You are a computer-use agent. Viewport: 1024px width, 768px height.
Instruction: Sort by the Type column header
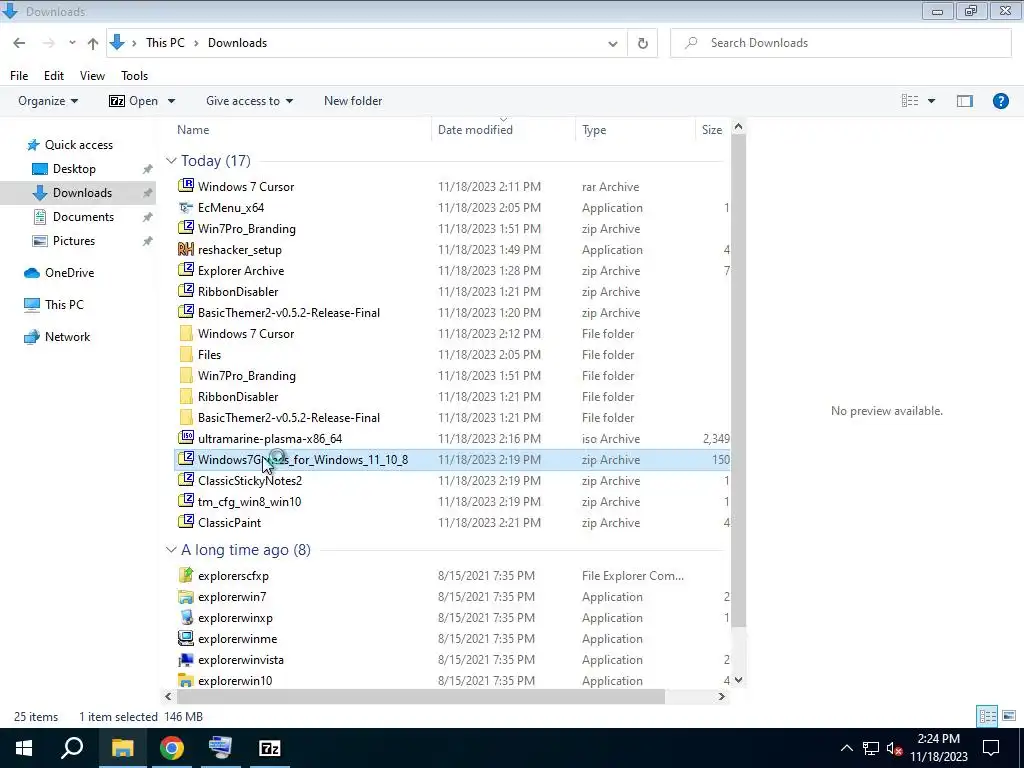click(x=594, y=130)
